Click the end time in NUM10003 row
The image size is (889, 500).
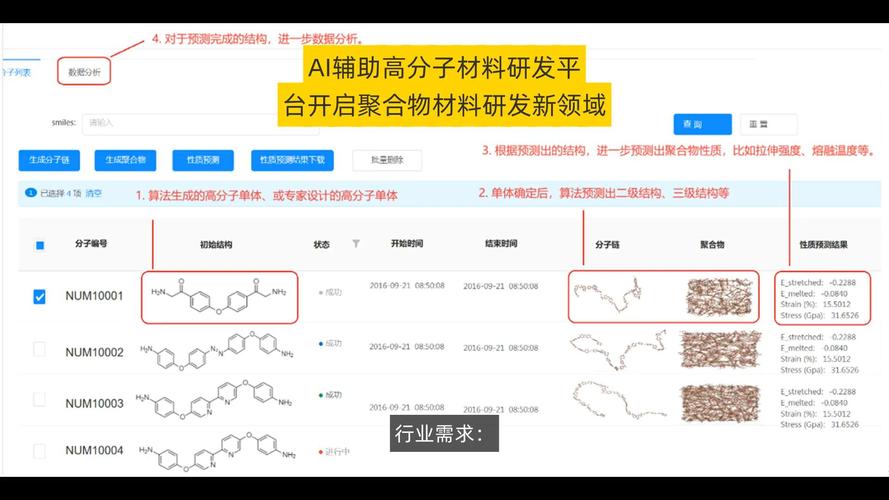(x=501, y=410)
